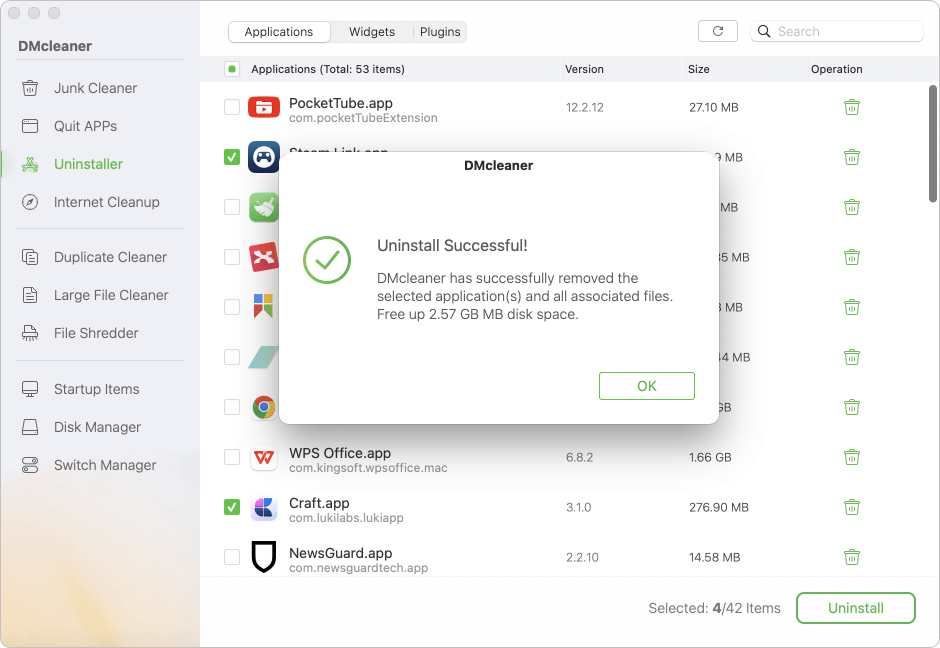Check the WPS Office.app checkbox

tap(231, 457)
